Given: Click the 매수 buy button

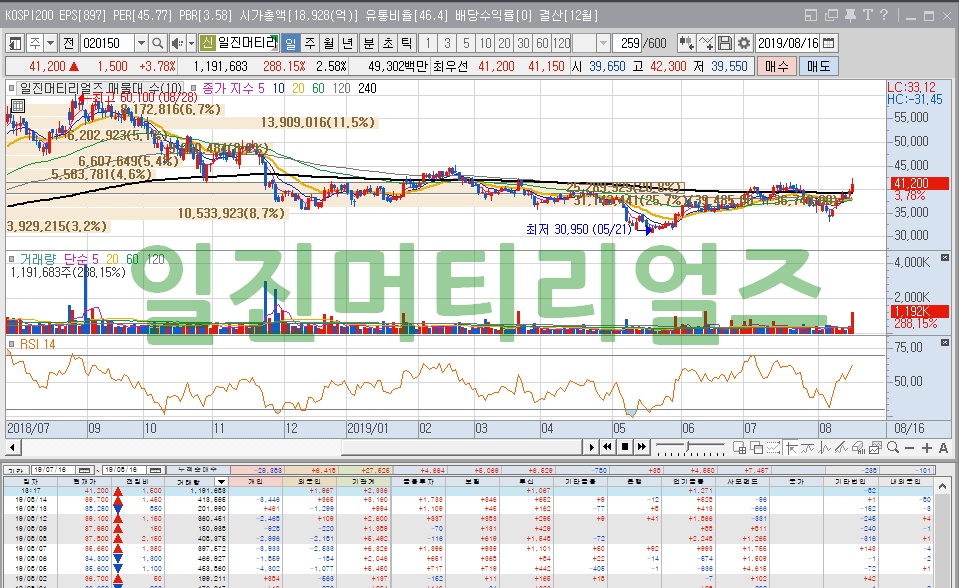Looking at the screenshot, I should pyautogui.click(x=777, y=66).
